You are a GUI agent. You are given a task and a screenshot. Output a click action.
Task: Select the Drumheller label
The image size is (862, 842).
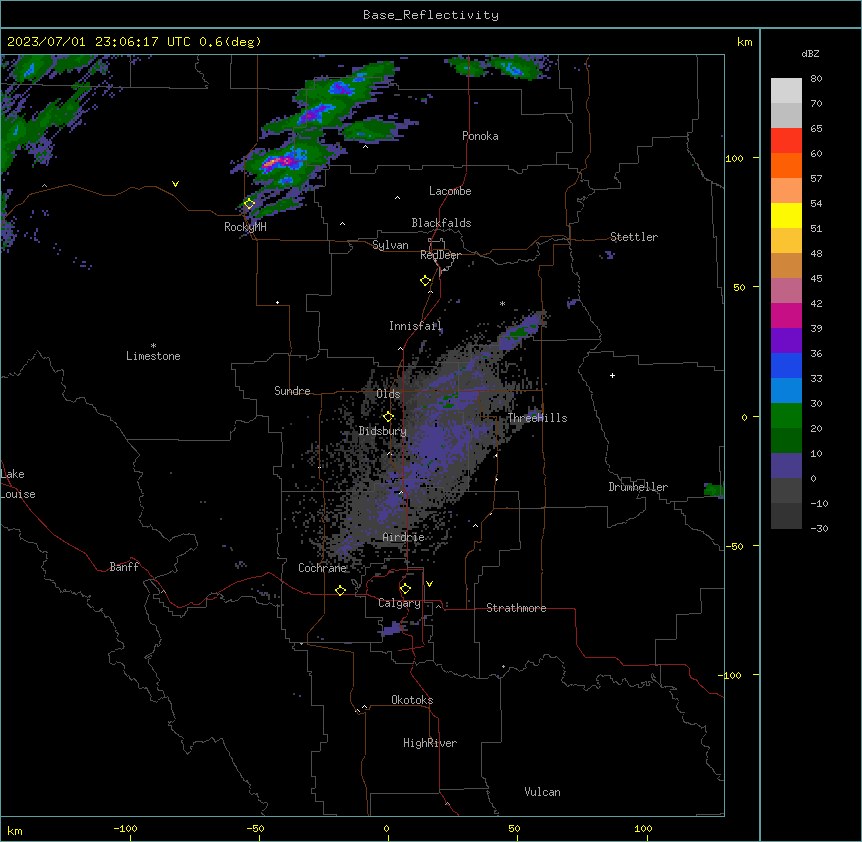tap(638, 487)
